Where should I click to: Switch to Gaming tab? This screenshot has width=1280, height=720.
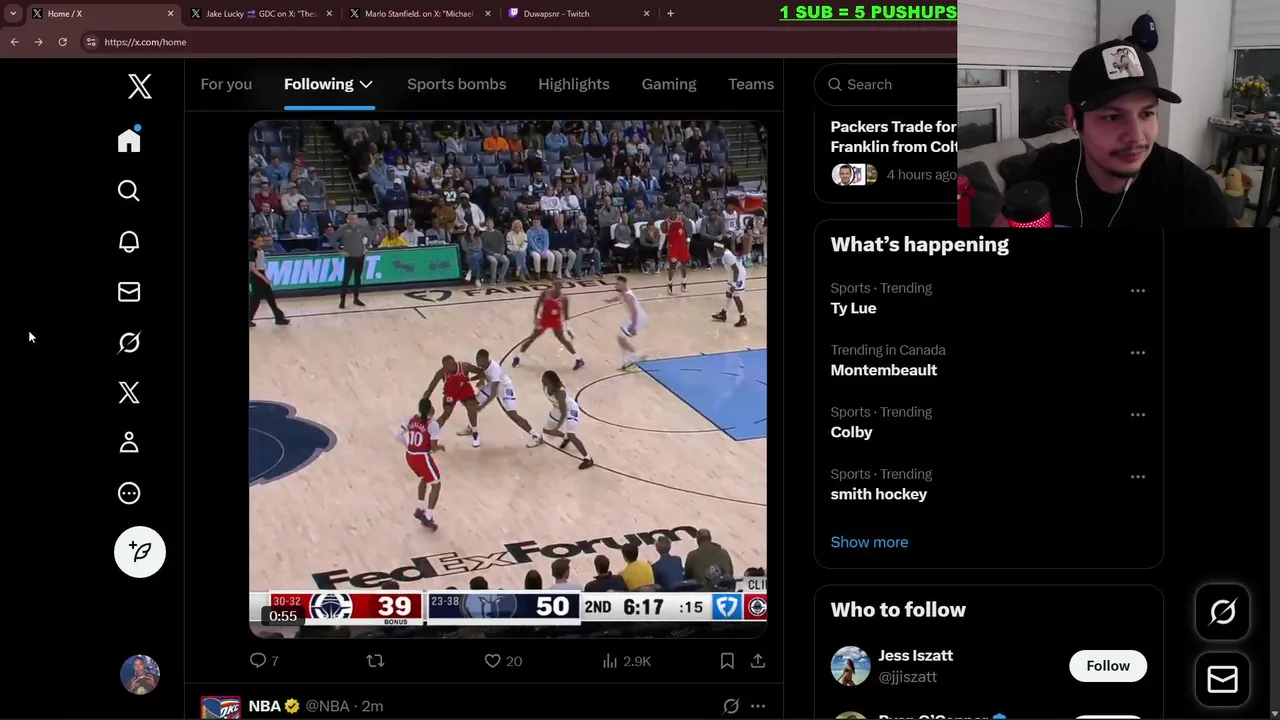[669, 84]
